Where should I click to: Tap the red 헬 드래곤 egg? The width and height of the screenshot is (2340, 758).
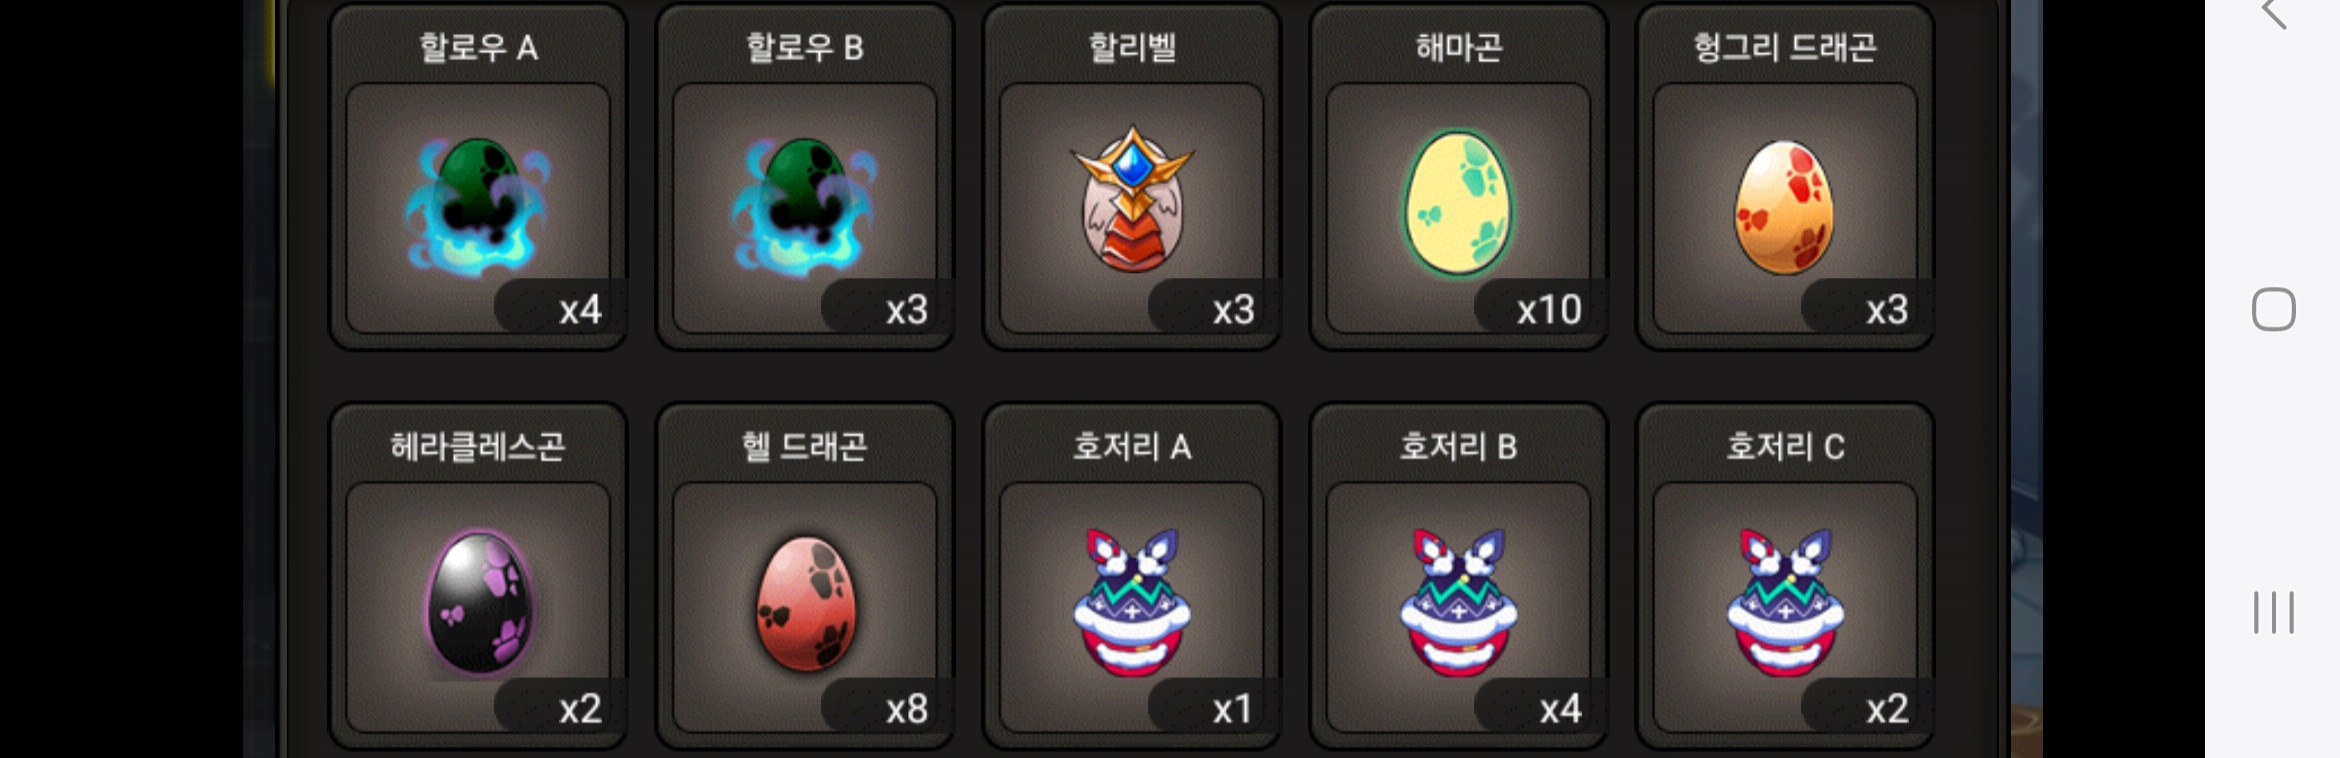(805, 603)
